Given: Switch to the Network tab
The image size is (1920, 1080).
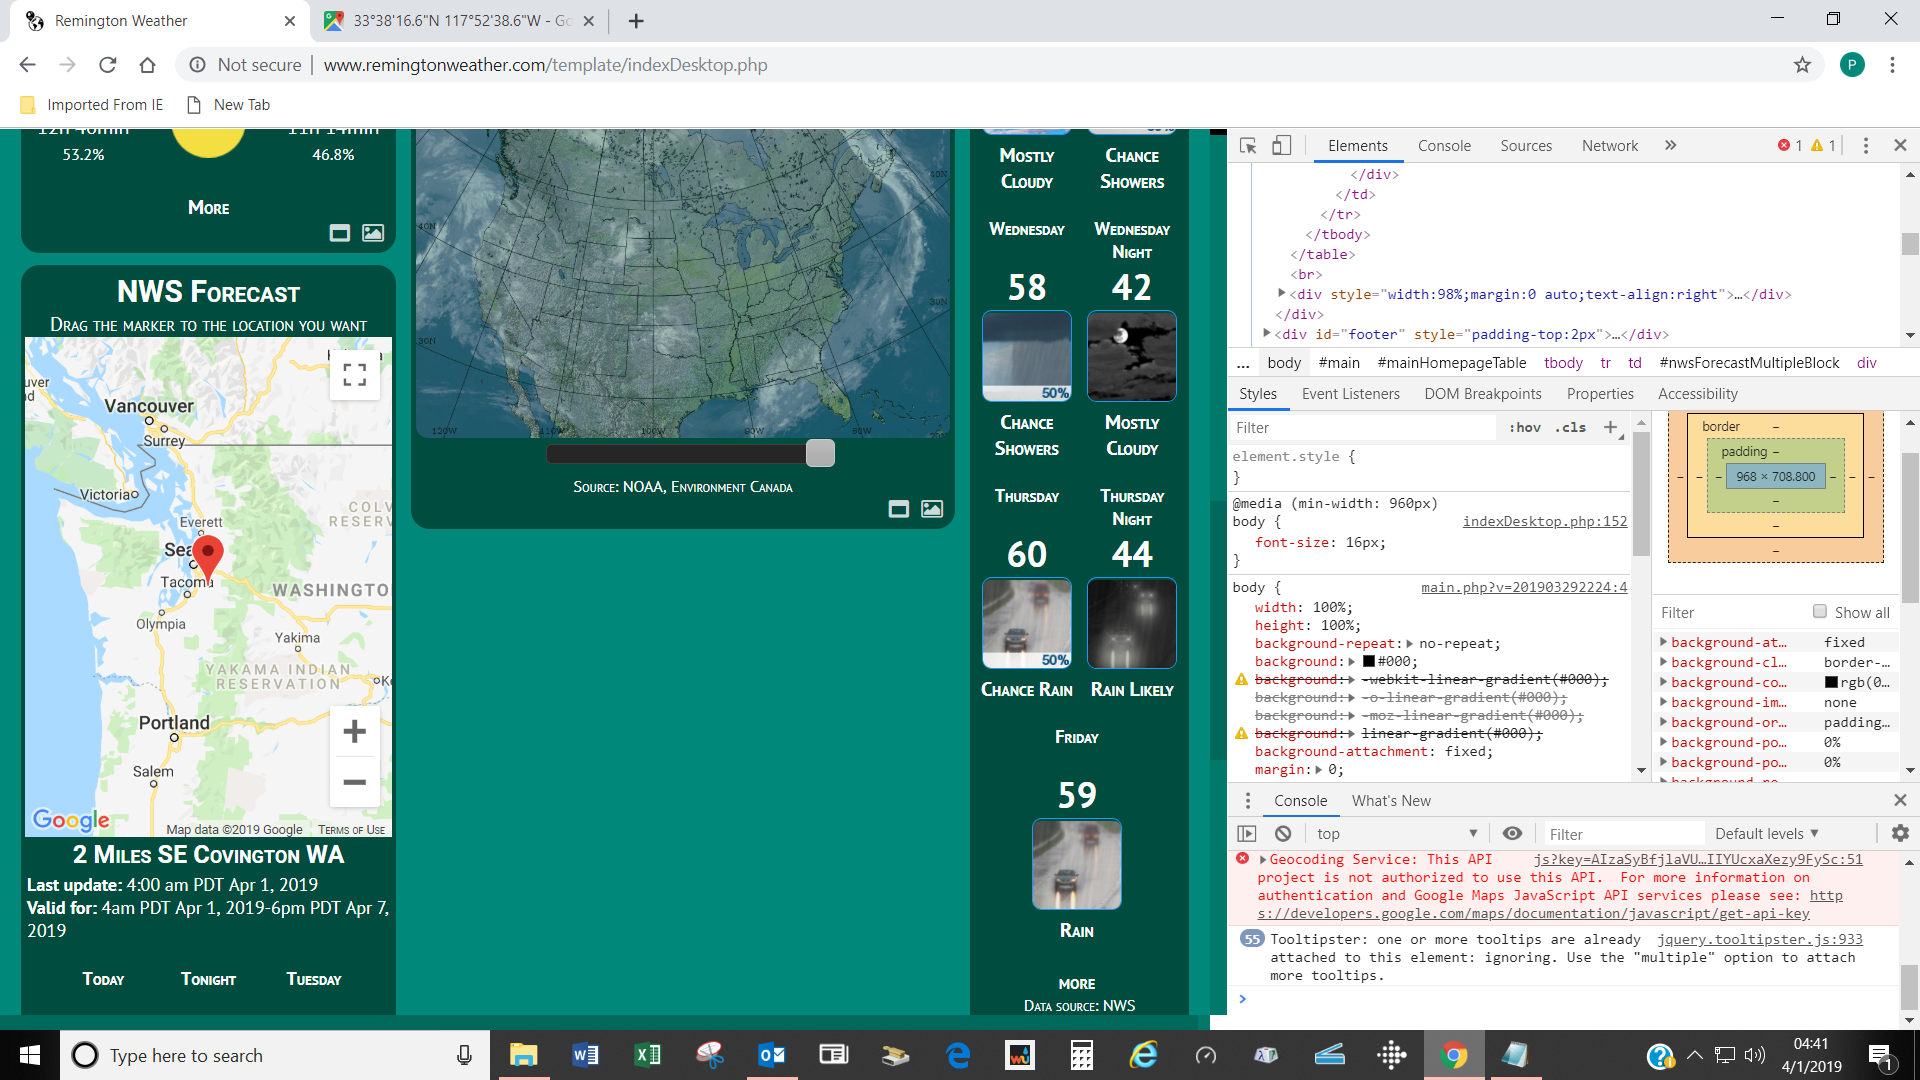Looking at the screenshot, I should [x=1610, y=146].
